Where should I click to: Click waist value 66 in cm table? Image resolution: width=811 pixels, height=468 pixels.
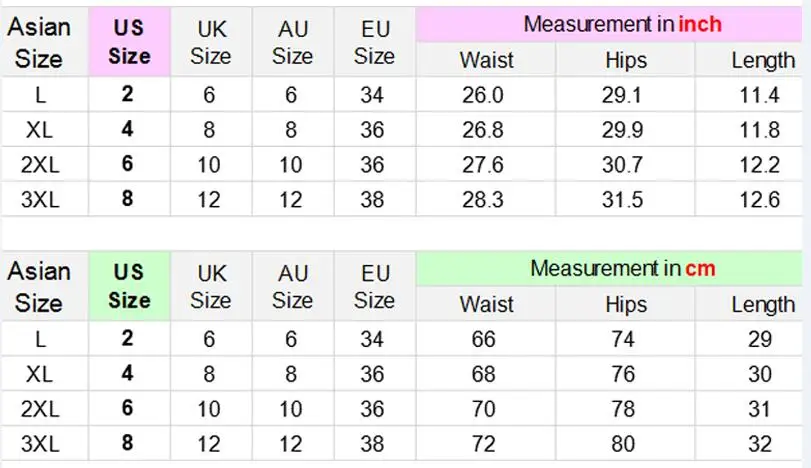click(483, 339)
